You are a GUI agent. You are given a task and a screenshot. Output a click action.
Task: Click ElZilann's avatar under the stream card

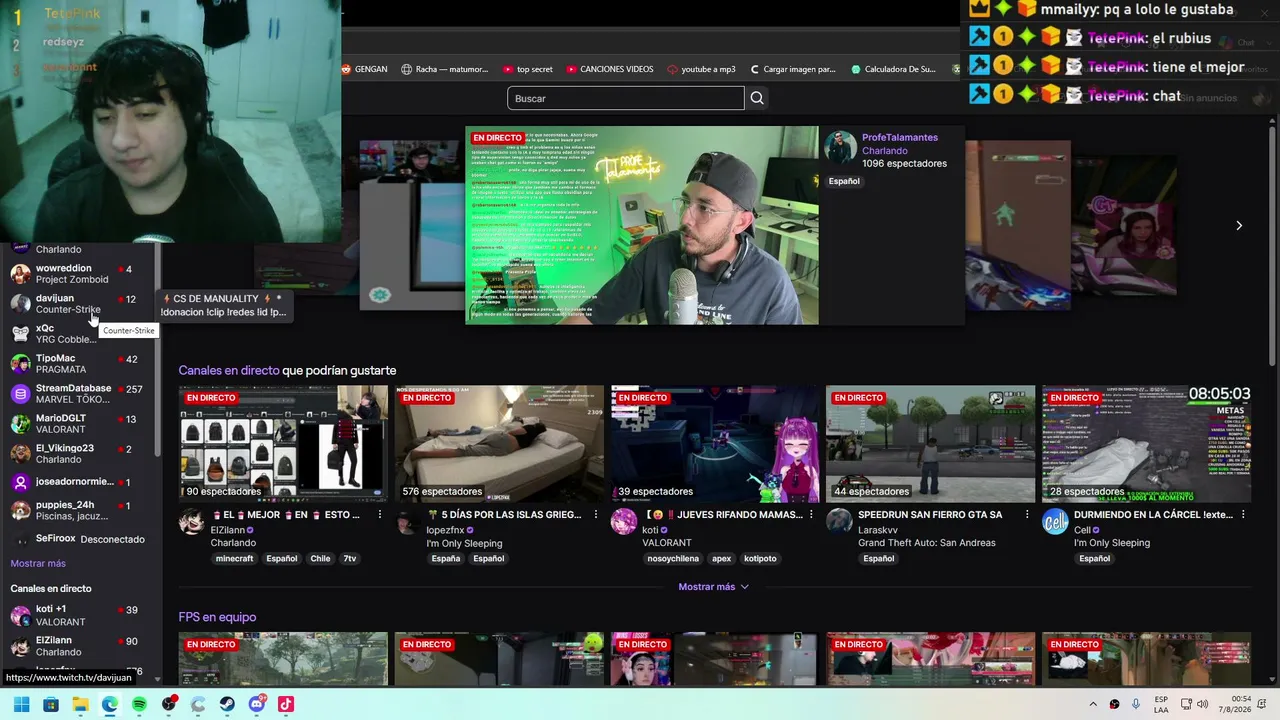192,522
